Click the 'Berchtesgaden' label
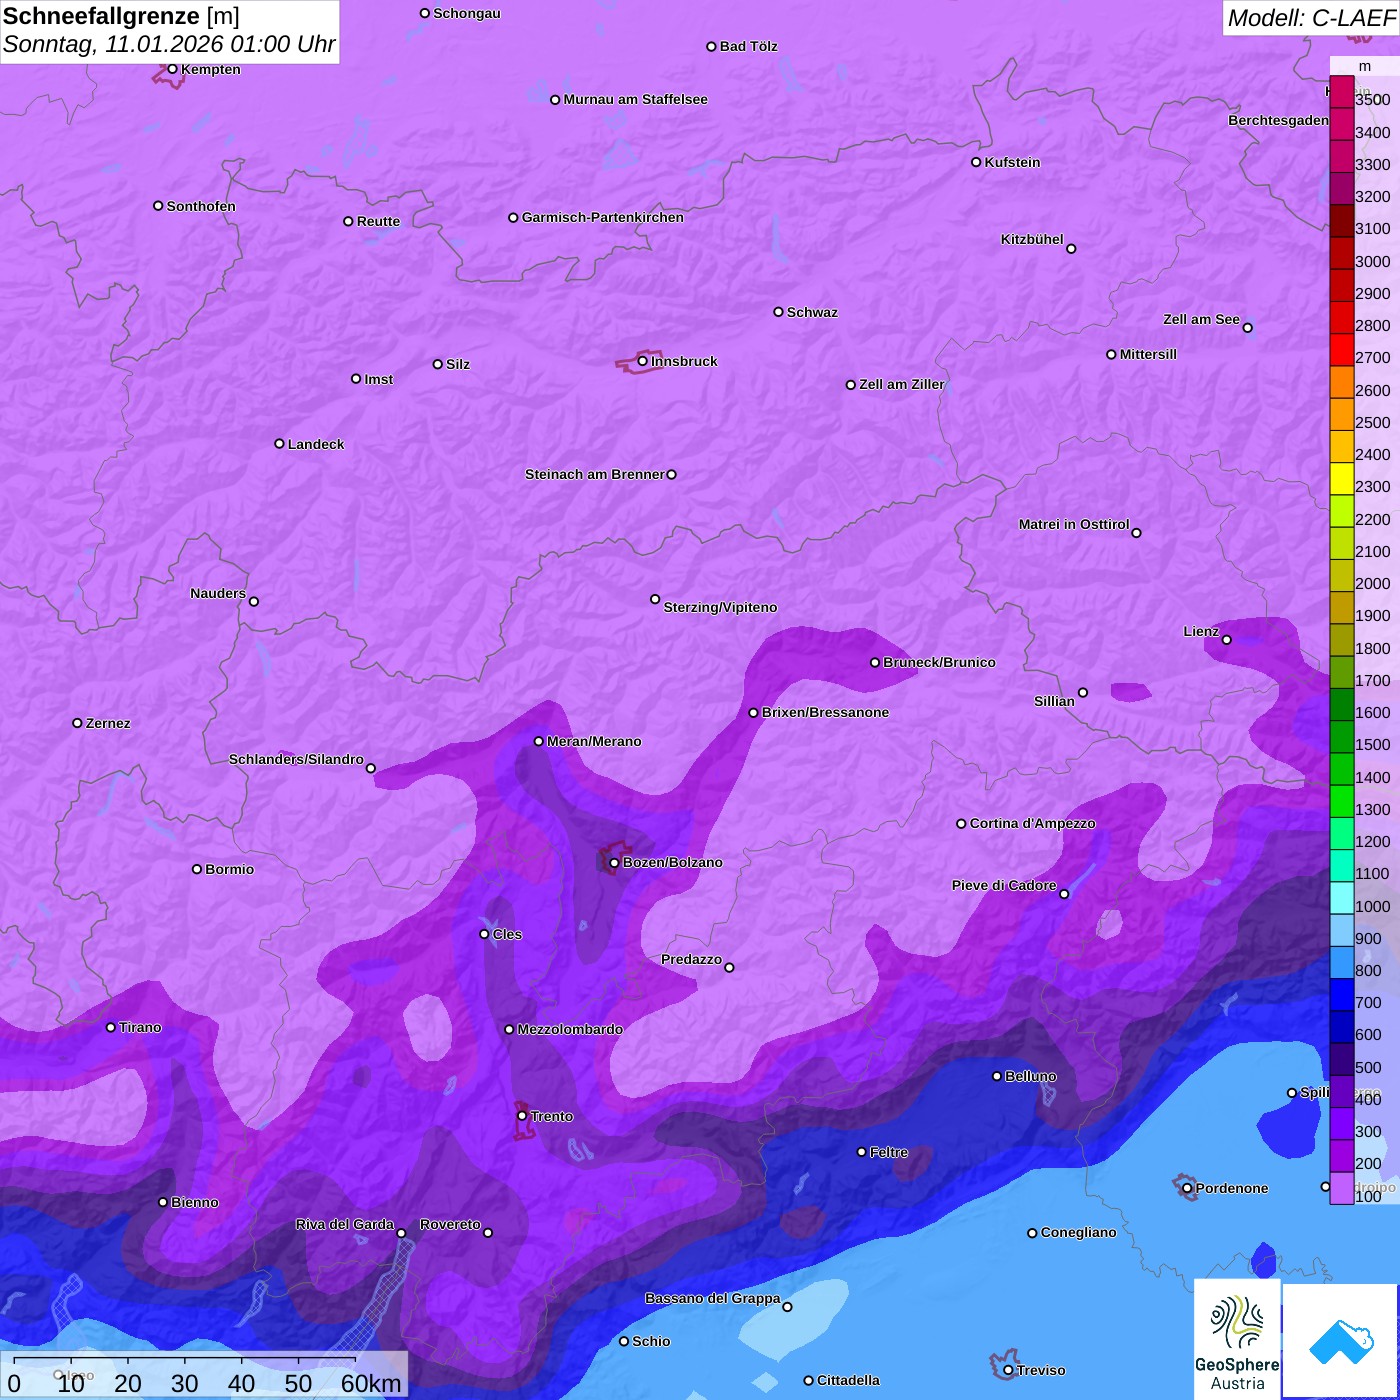This screenshot has width=1400, height=1400. (1278, 120)
